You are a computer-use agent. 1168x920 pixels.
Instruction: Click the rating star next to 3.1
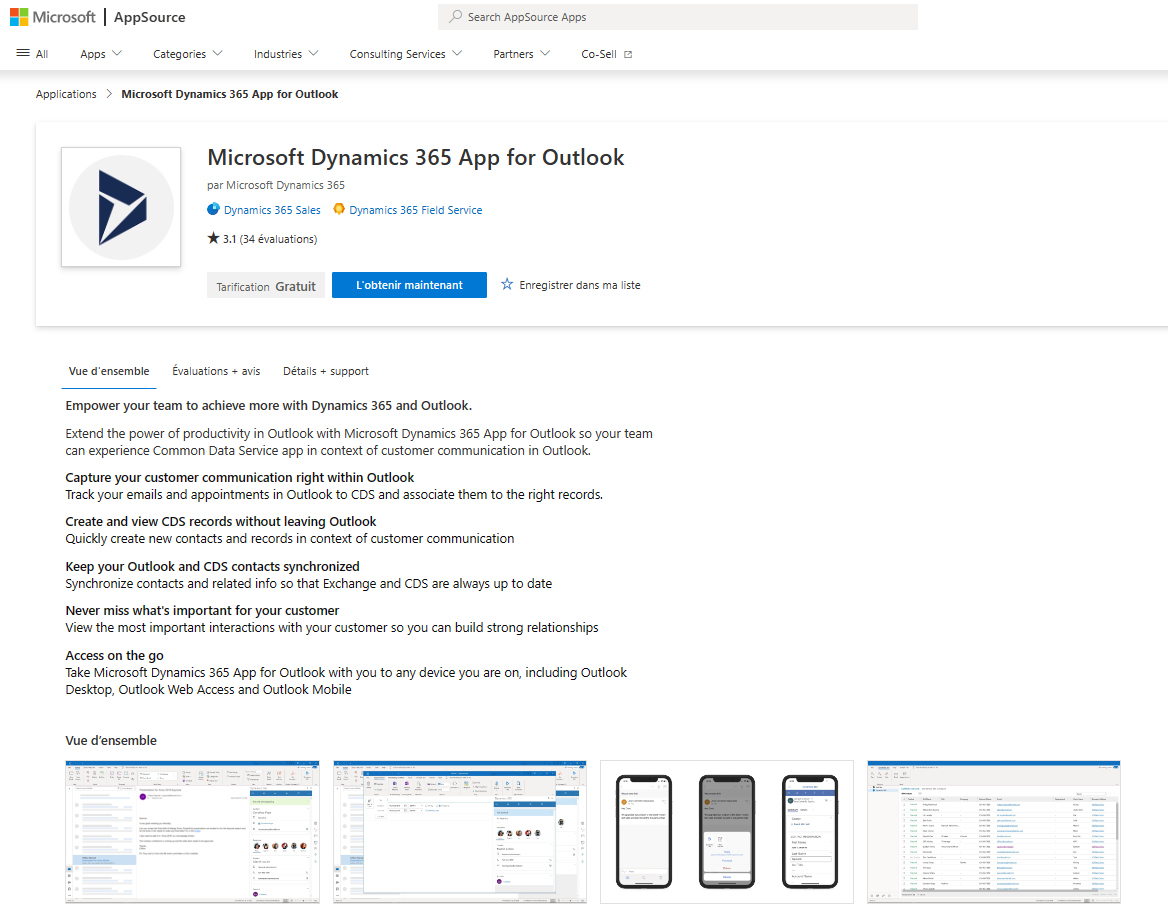click(213, 238)
